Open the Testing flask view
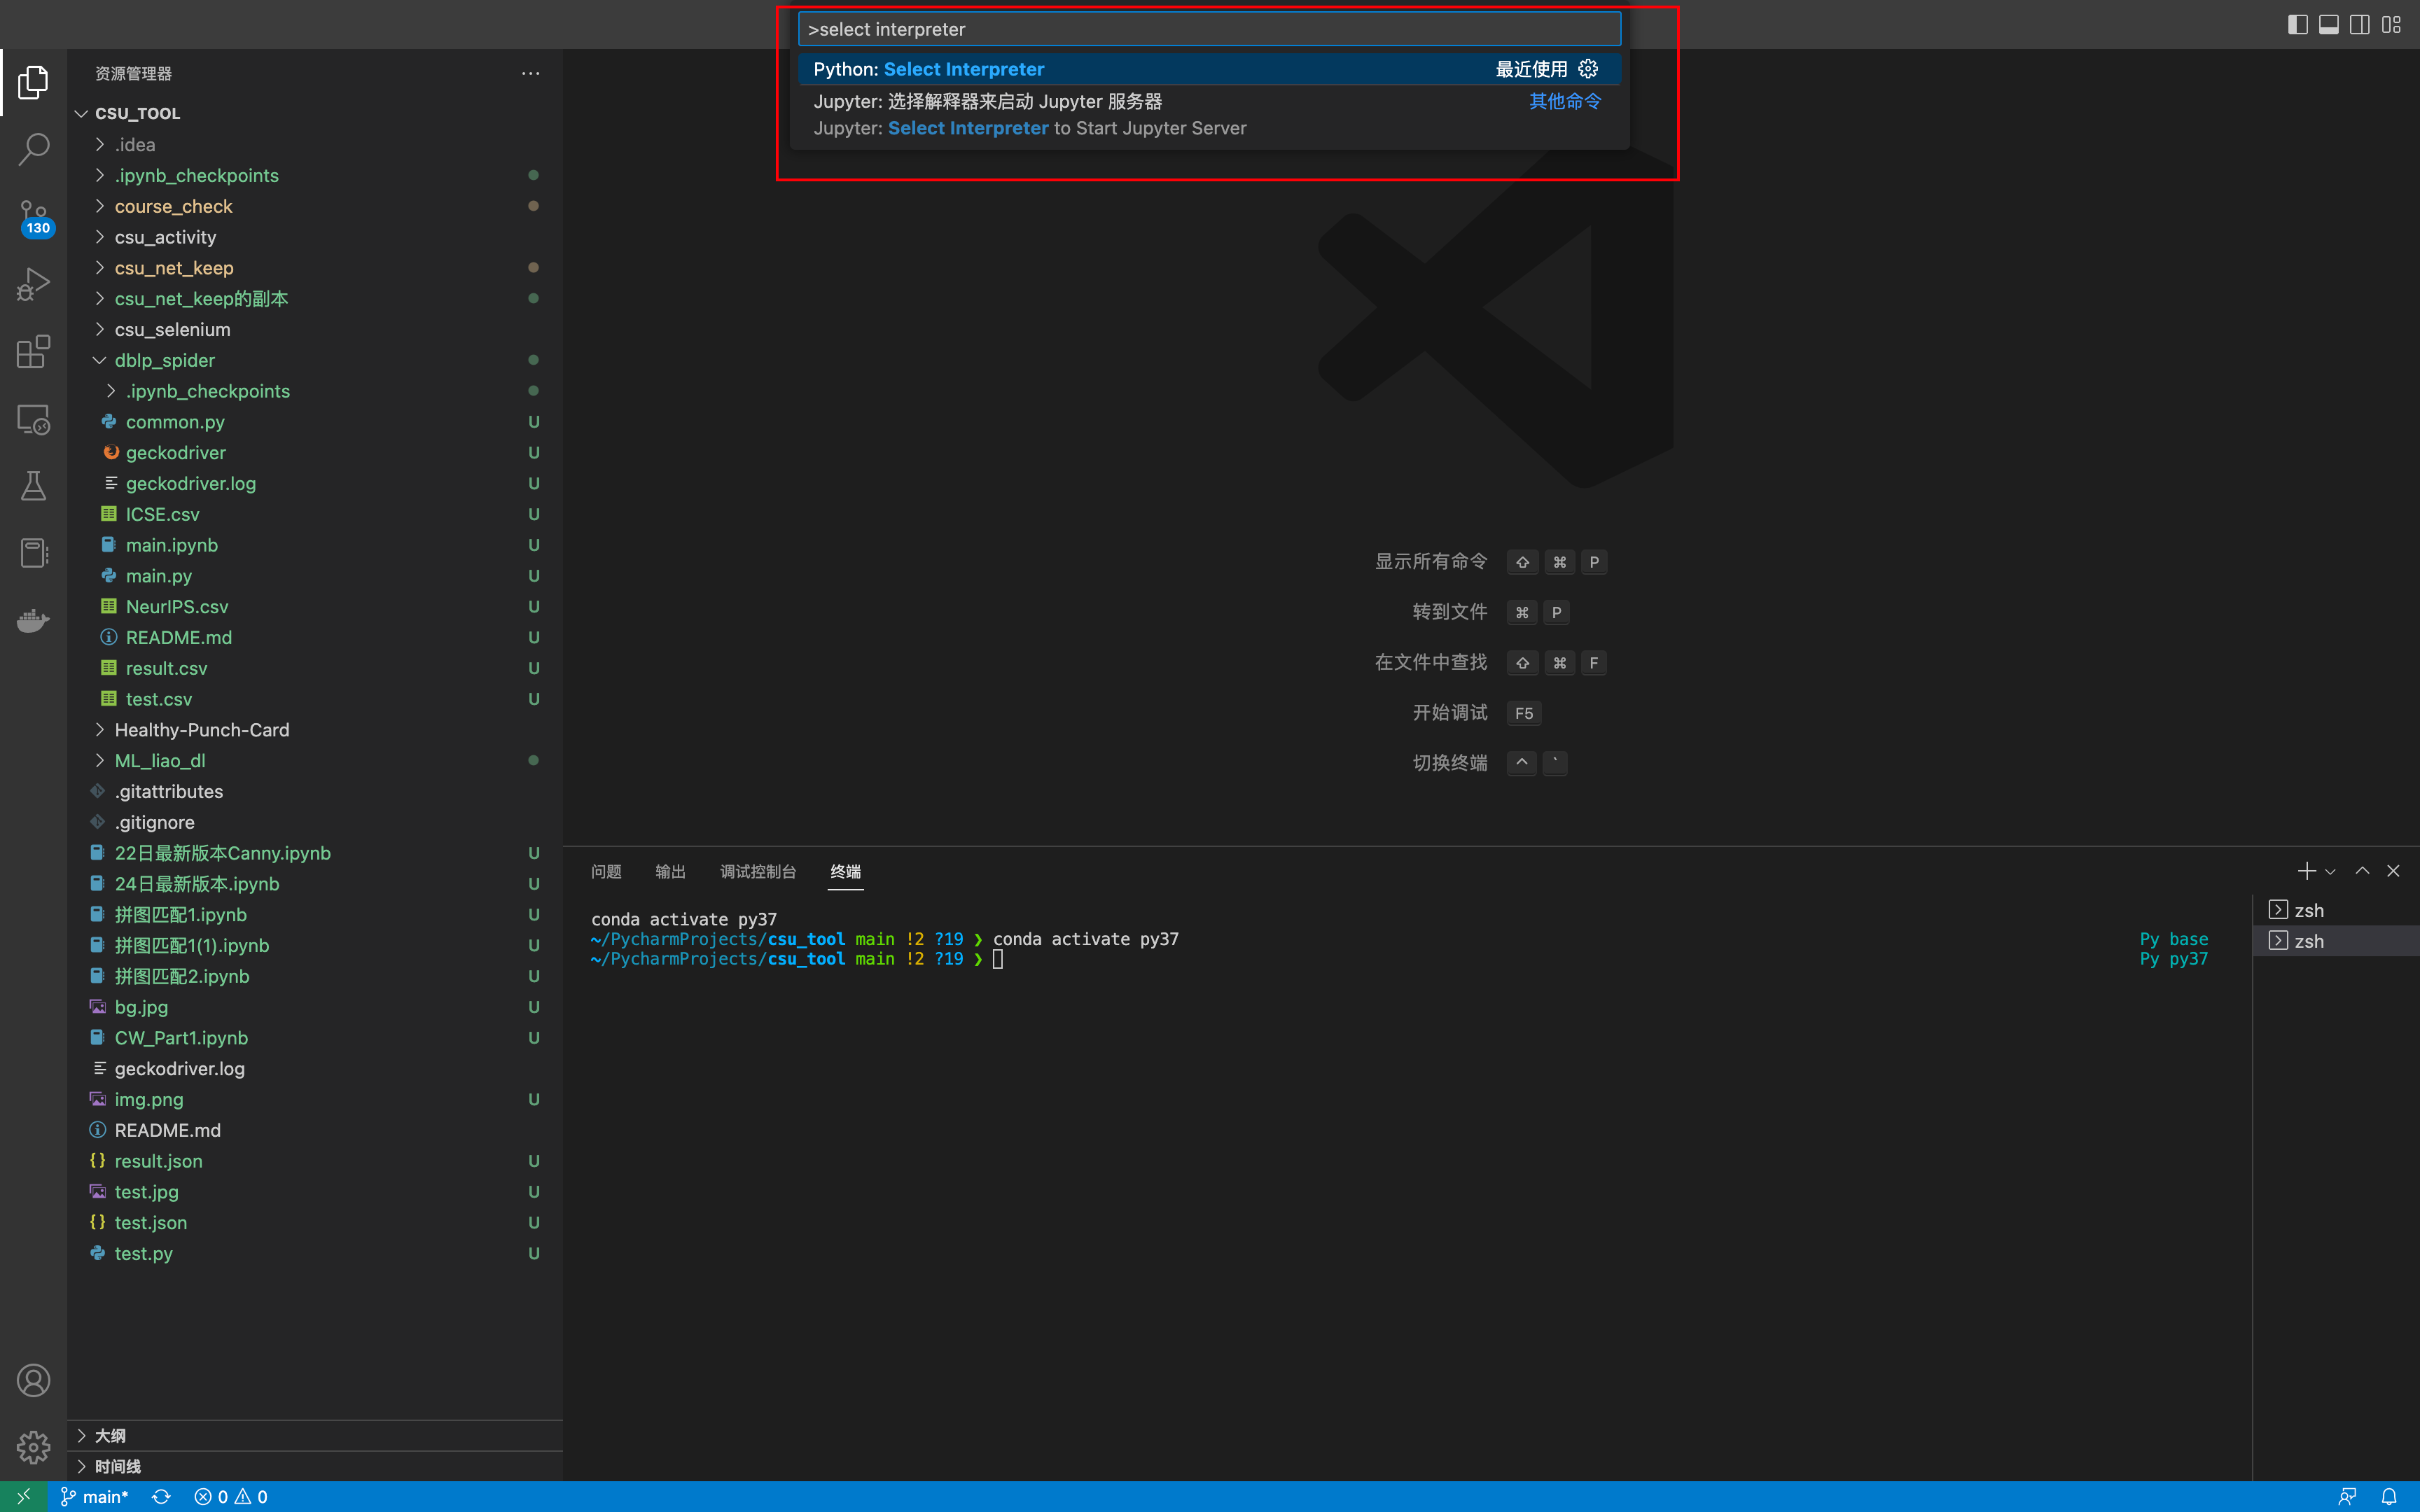 33,486
